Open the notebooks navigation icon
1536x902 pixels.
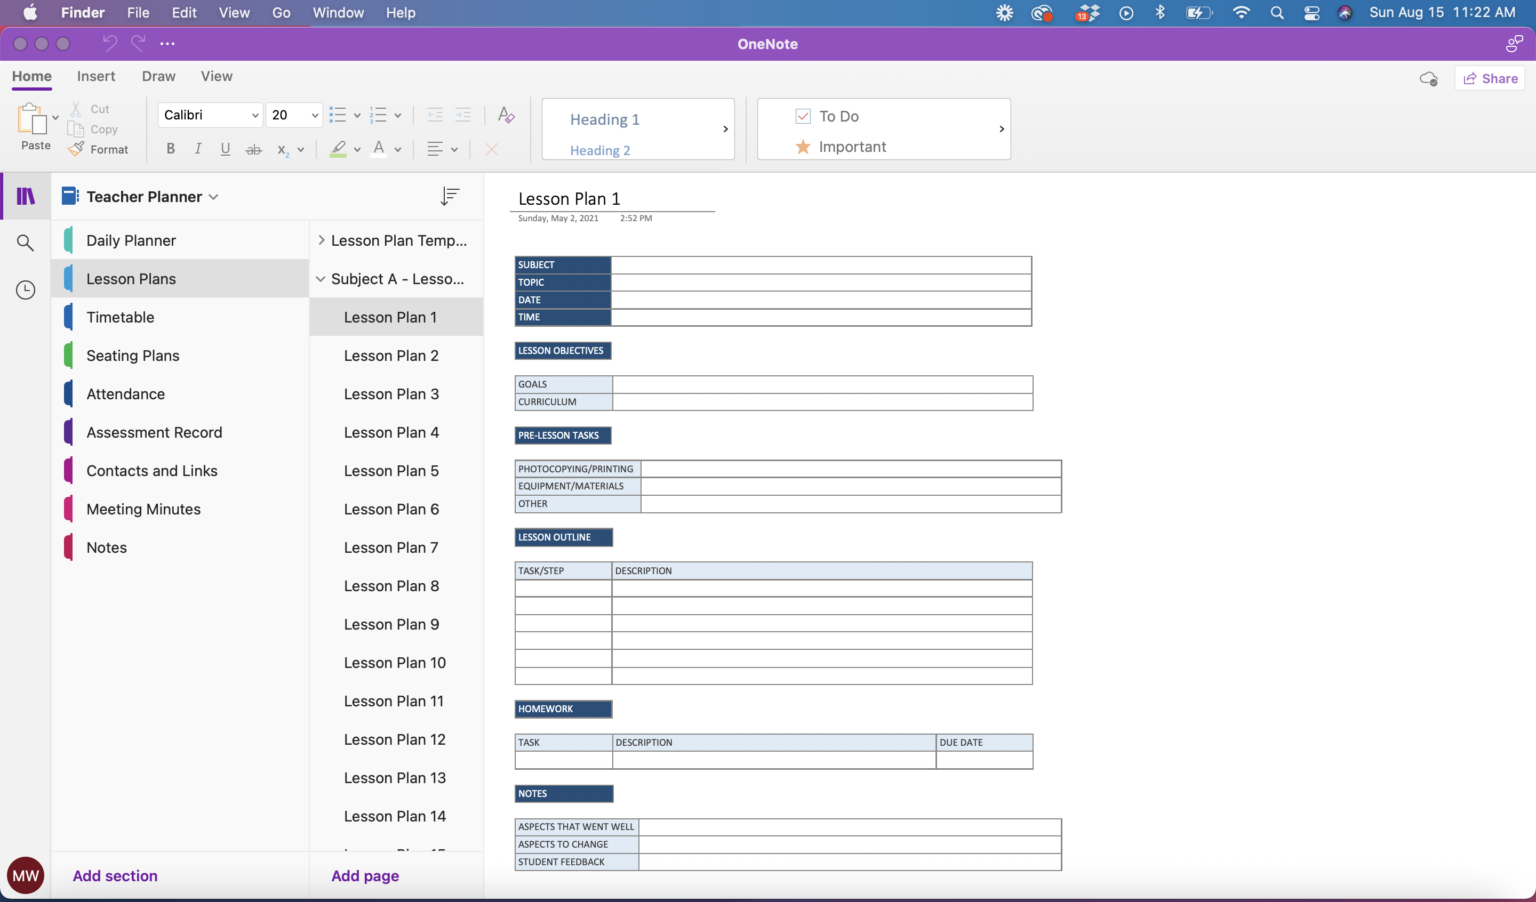[x=26, y=196]
